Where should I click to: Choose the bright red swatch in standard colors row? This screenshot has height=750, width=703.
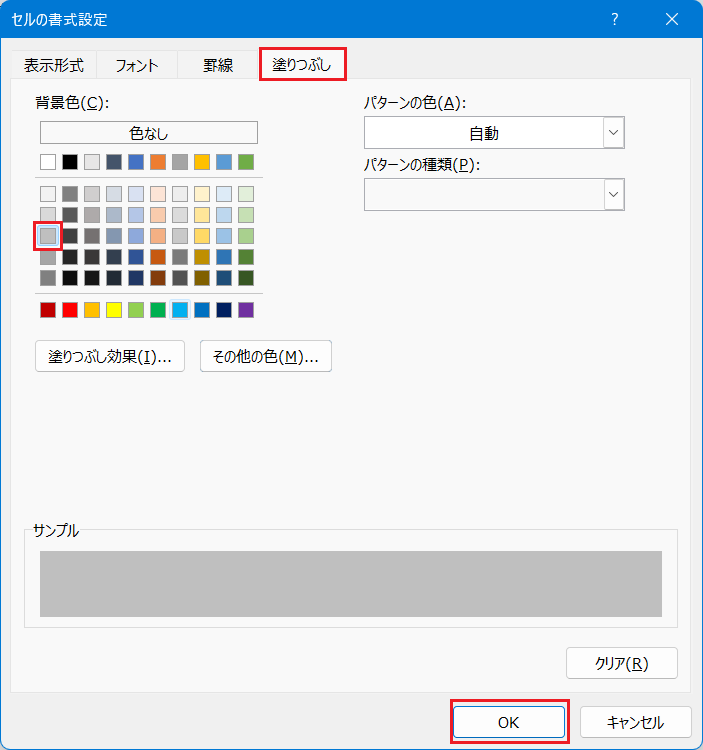[70, 310]
